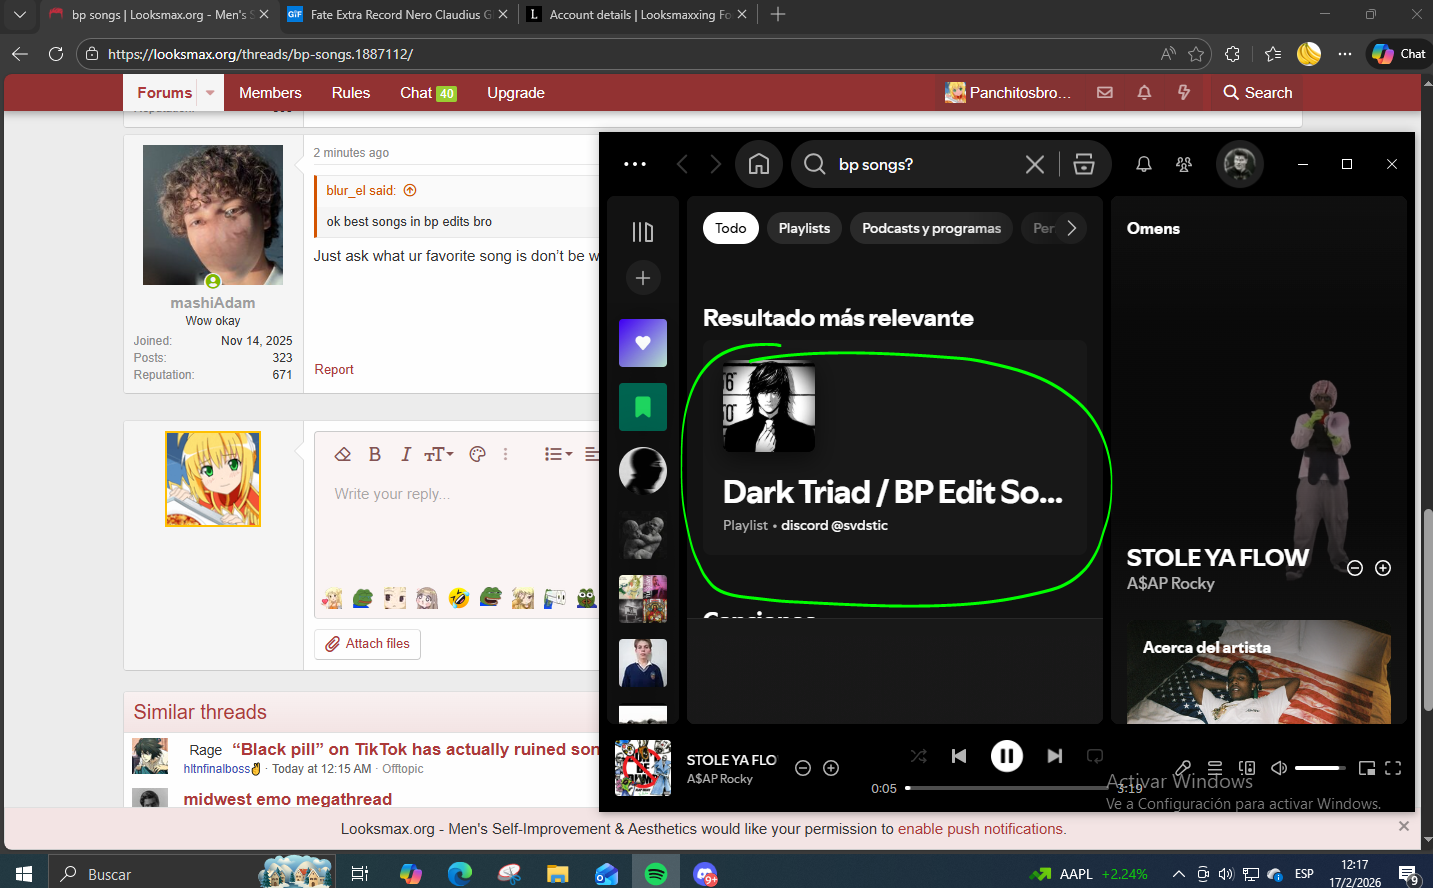1433x888 pixels.
Task: Click the Browse icon in Spotify search bar
Action: point(1083,164)
